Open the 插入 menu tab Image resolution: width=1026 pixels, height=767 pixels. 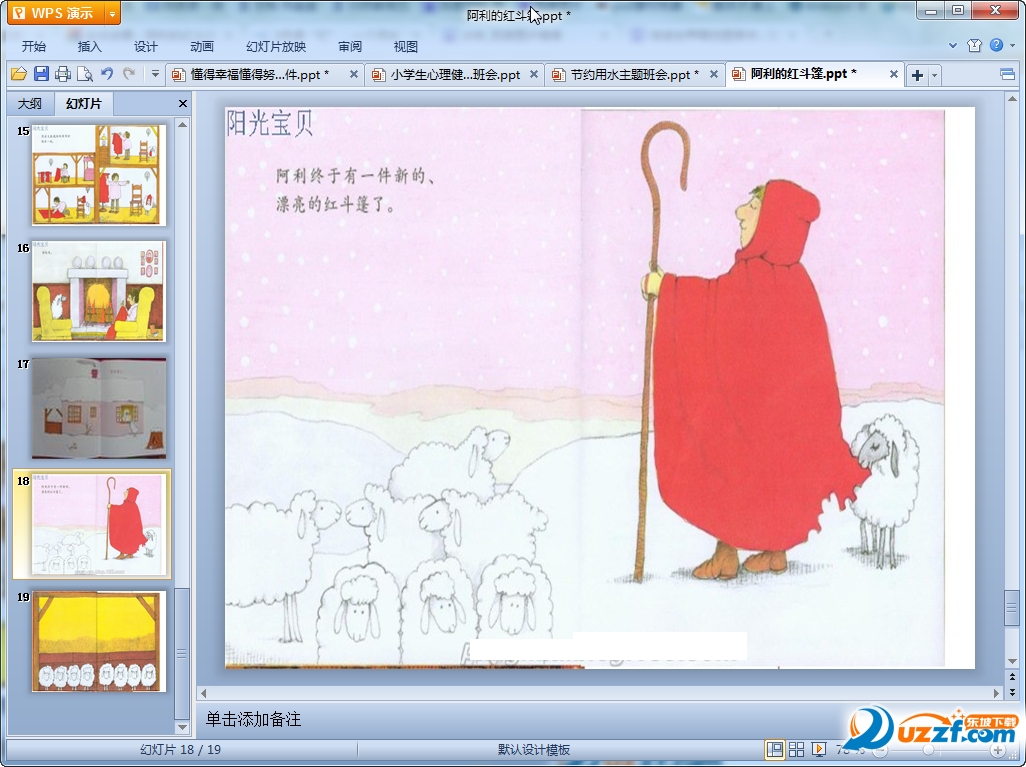click(x=89, y=46)
